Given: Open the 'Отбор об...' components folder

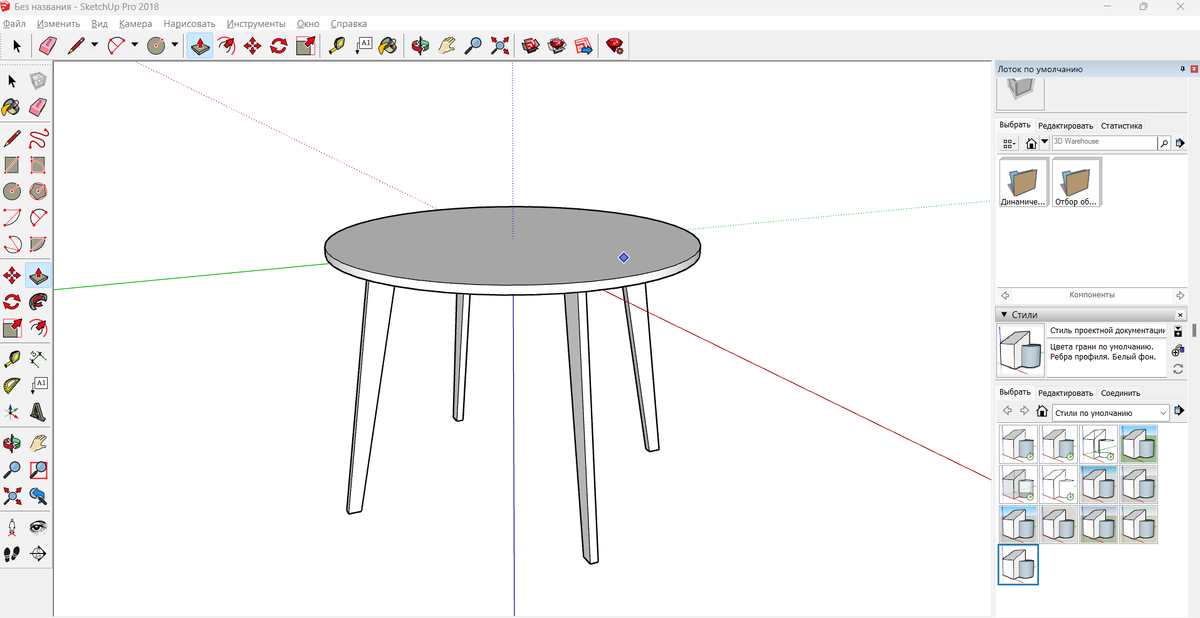Looking at the screenshot, I should (1076, 183).
